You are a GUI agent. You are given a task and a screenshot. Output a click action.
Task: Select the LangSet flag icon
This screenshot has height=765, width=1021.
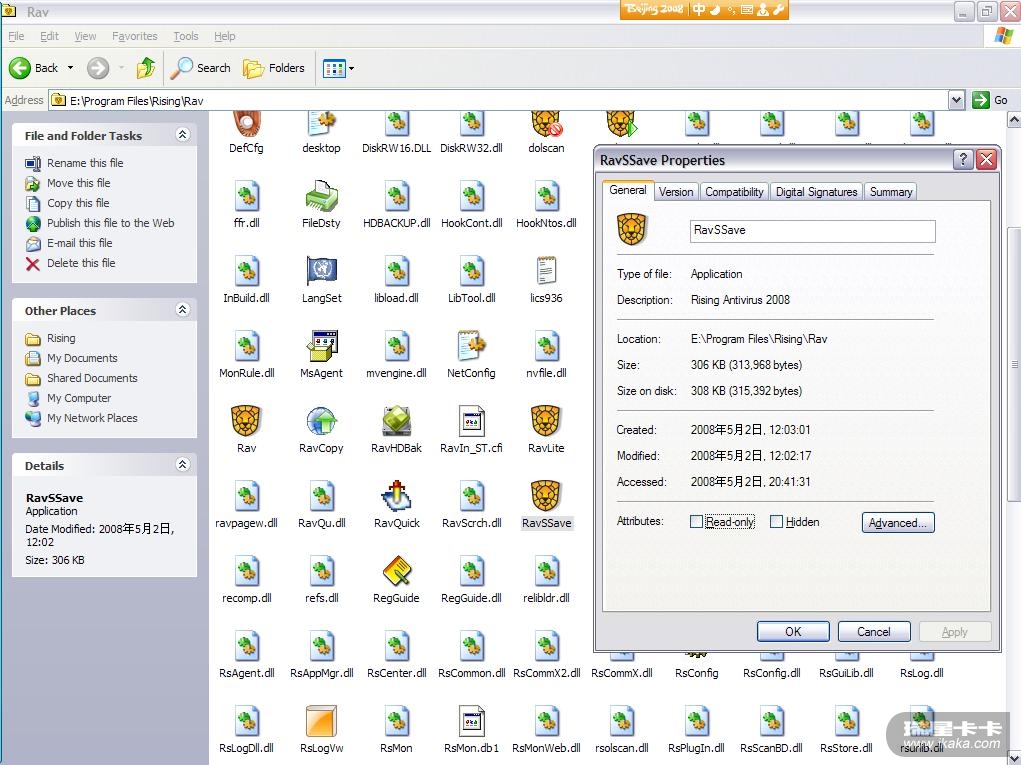(x=321, y=271)
